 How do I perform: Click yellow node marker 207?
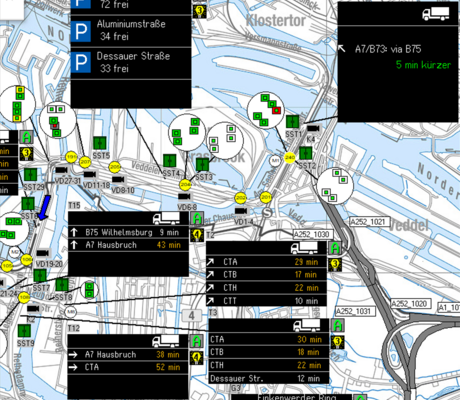click(85, 162)
